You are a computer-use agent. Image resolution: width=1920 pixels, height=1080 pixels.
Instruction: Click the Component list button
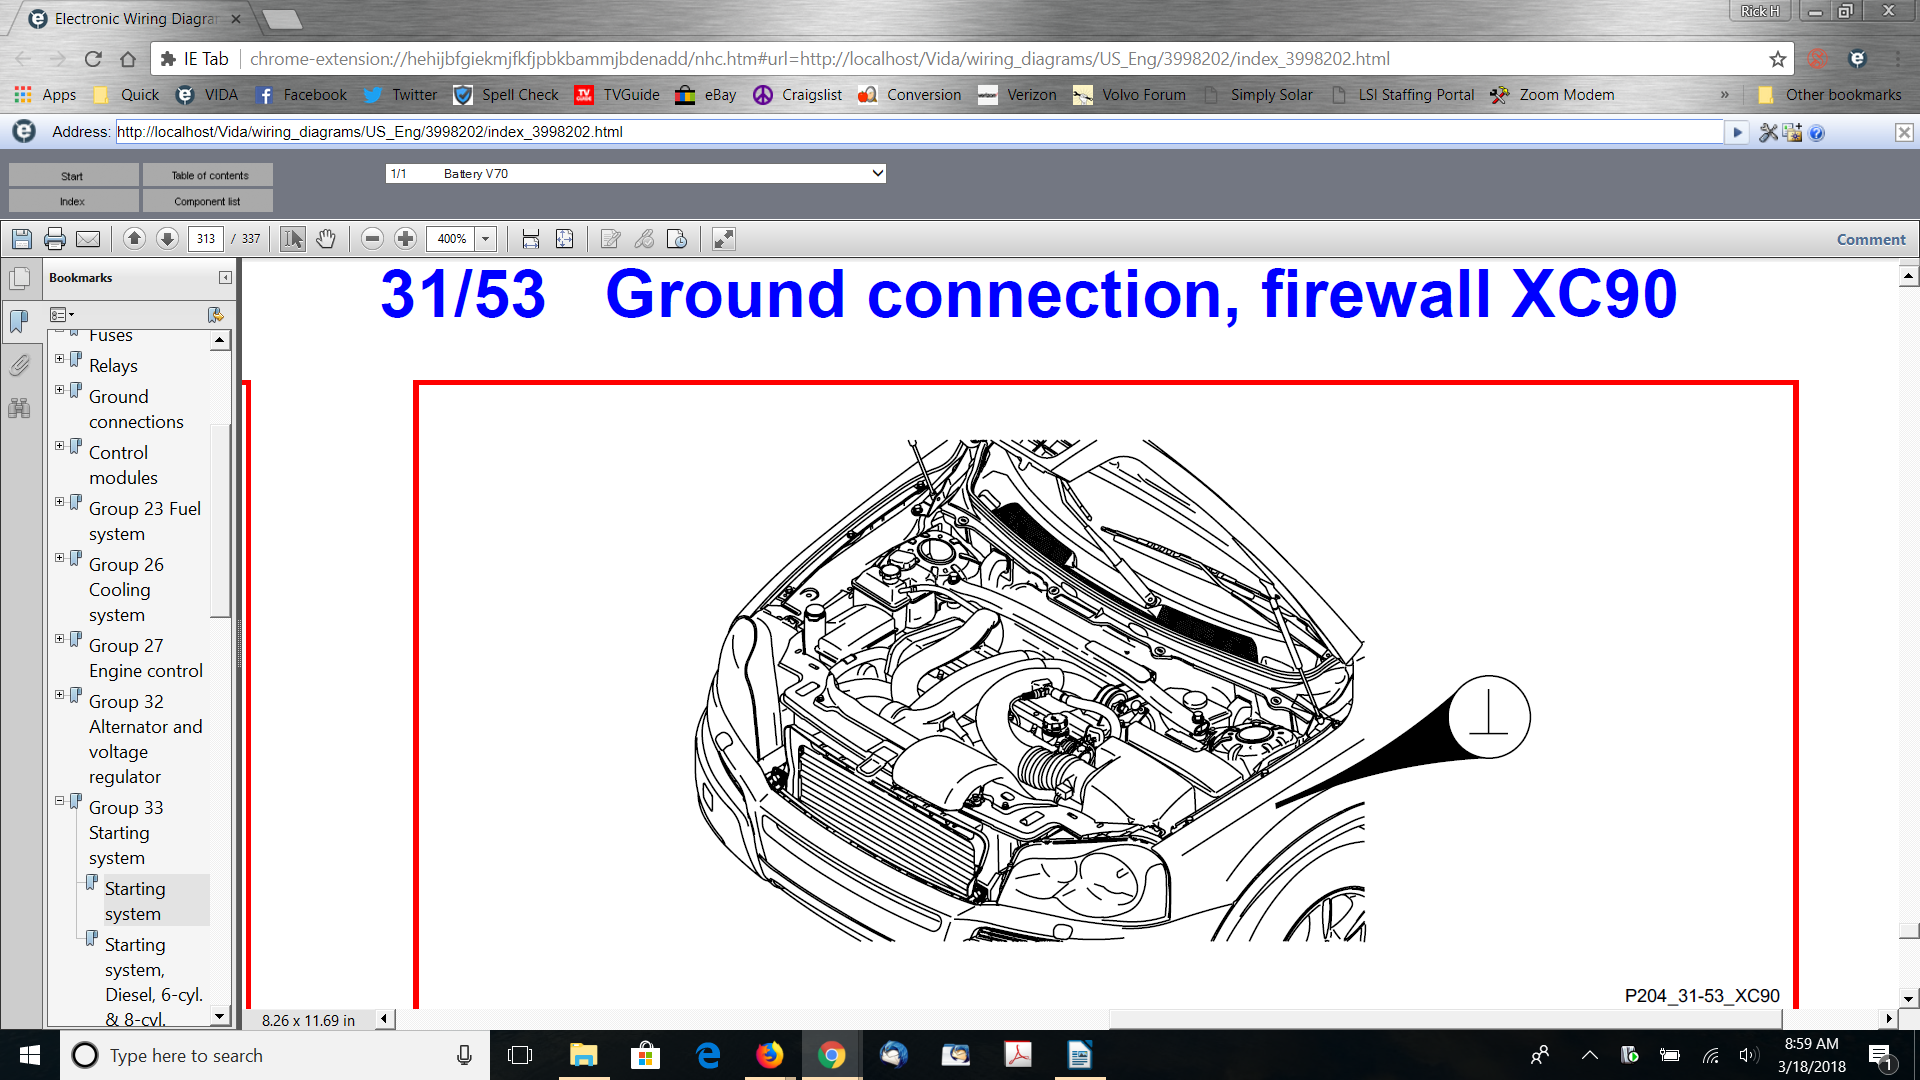point(207,202)
